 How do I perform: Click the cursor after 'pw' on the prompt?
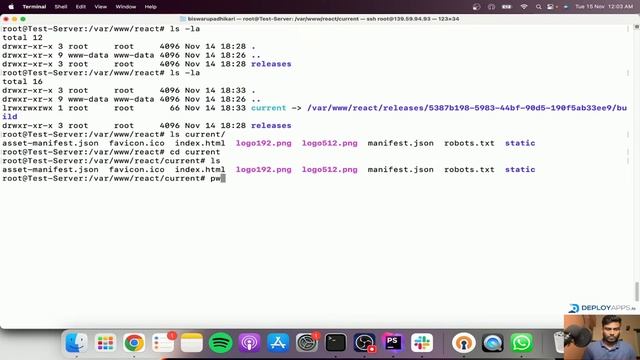coord(223,178)
